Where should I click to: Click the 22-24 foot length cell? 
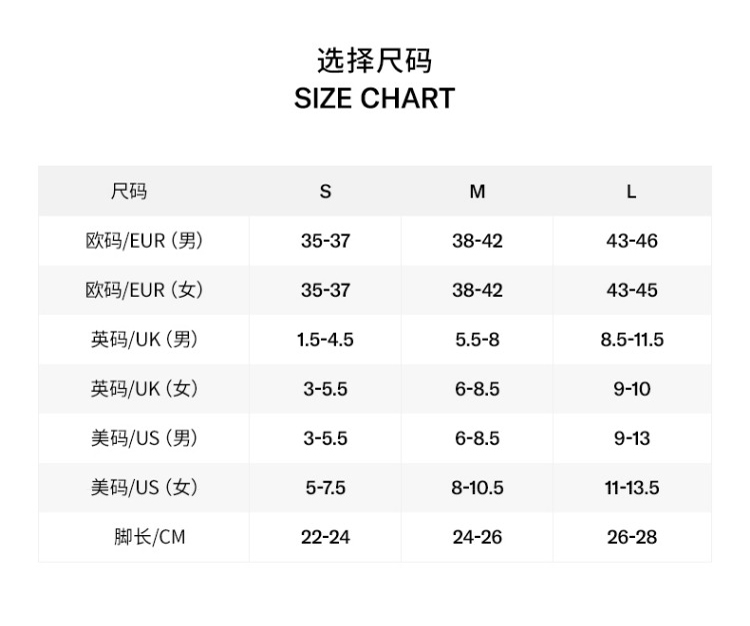tap(325, 537)
